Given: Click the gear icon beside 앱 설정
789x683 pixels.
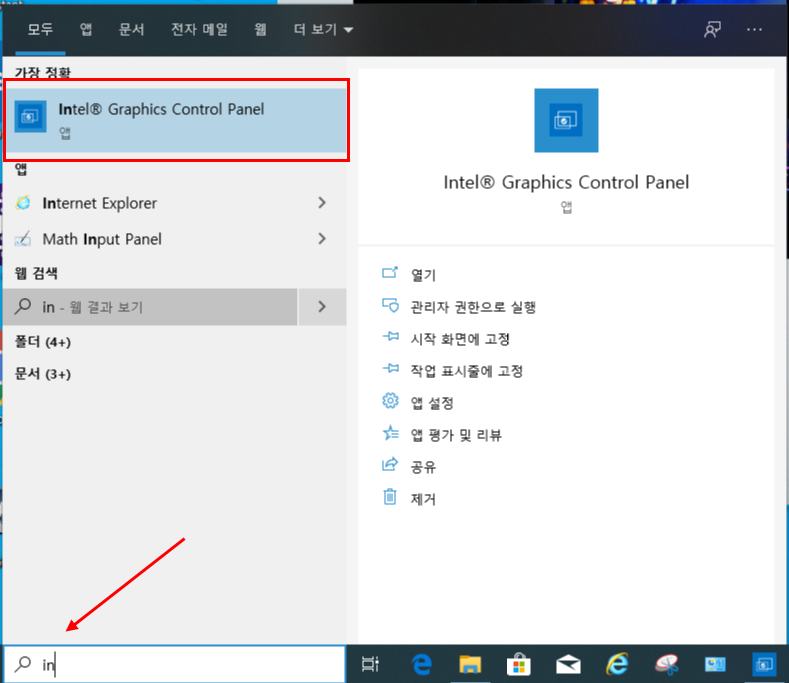Looking at the screenshot, I should click(x=390, y=401).
